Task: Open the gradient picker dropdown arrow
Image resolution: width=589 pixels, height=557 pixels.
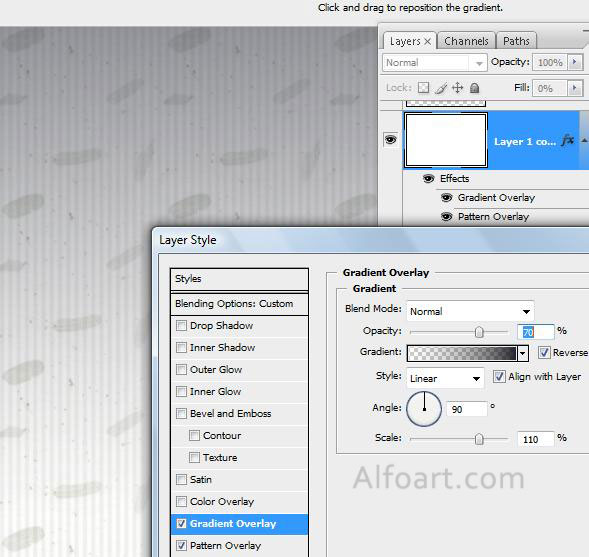Action: pyautogui.click(x=523, y=353)
